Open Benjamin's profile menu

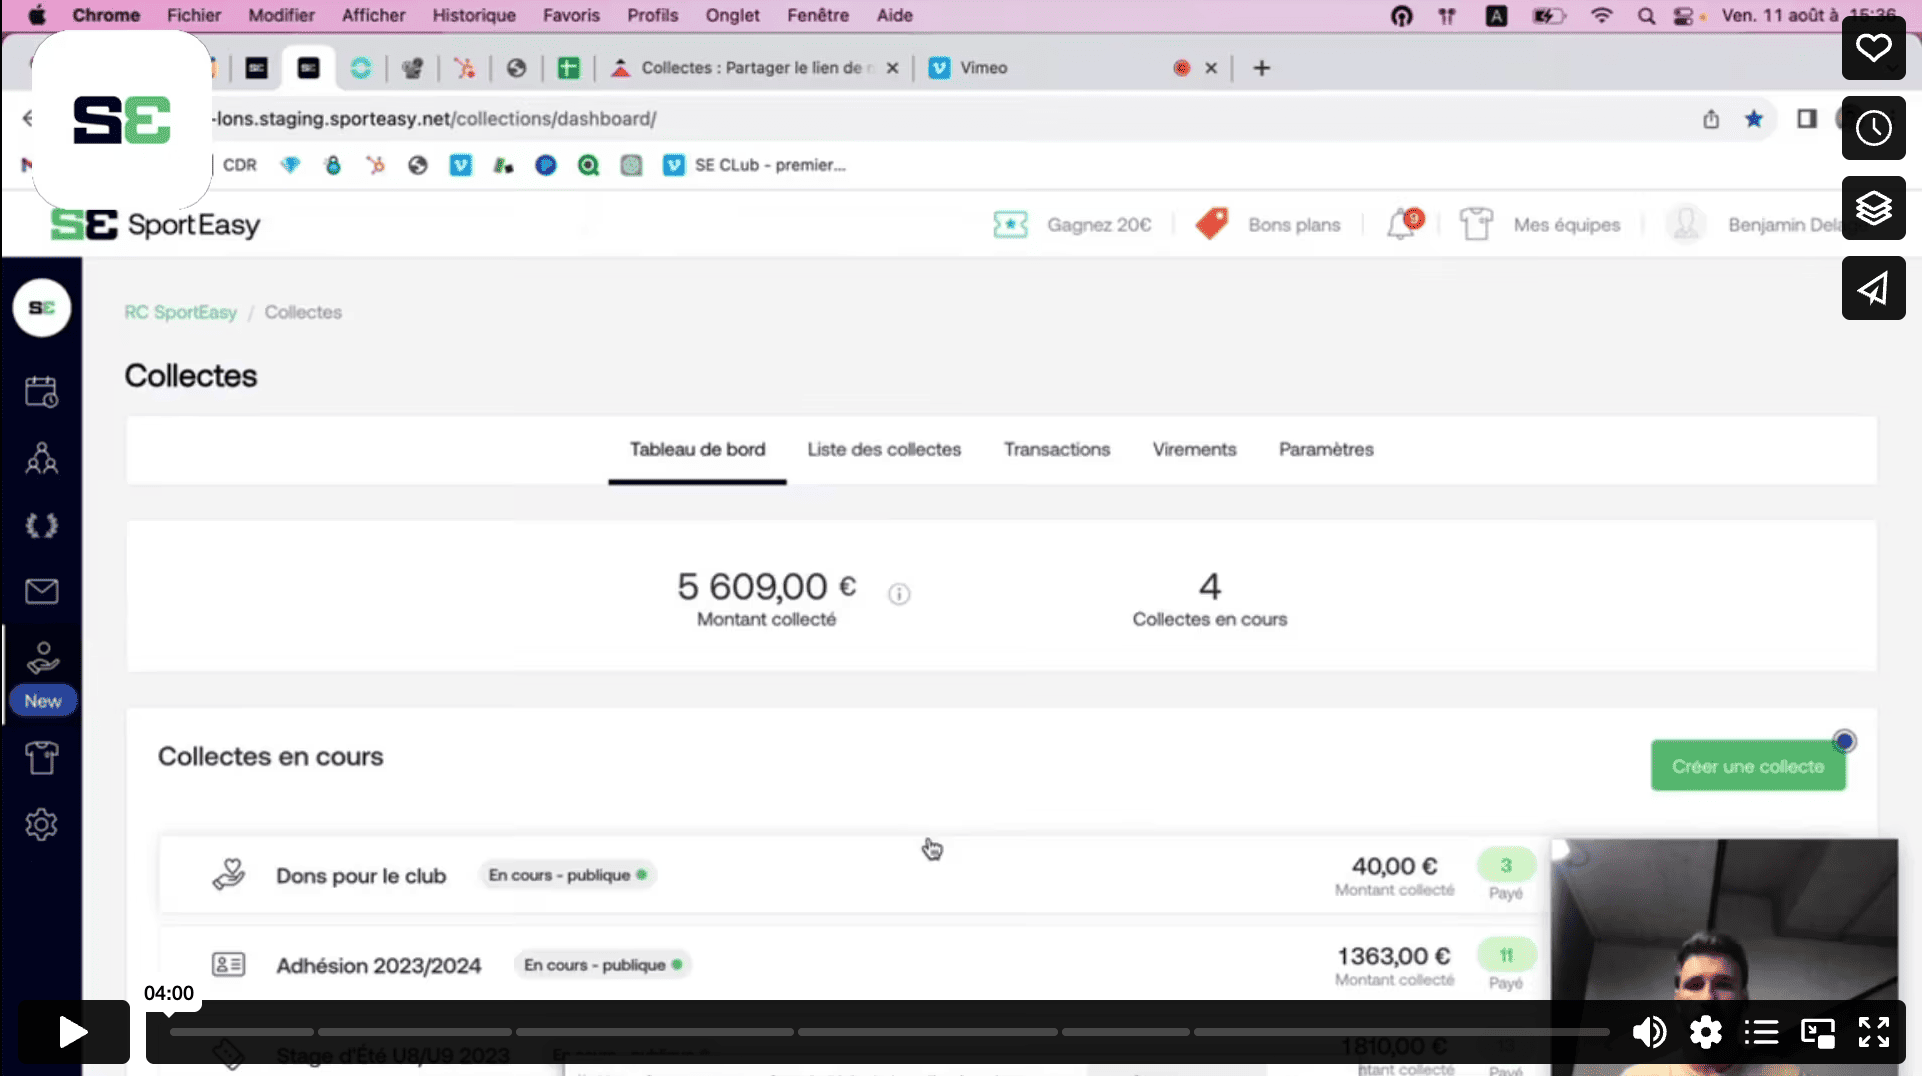click(1755, 224)
